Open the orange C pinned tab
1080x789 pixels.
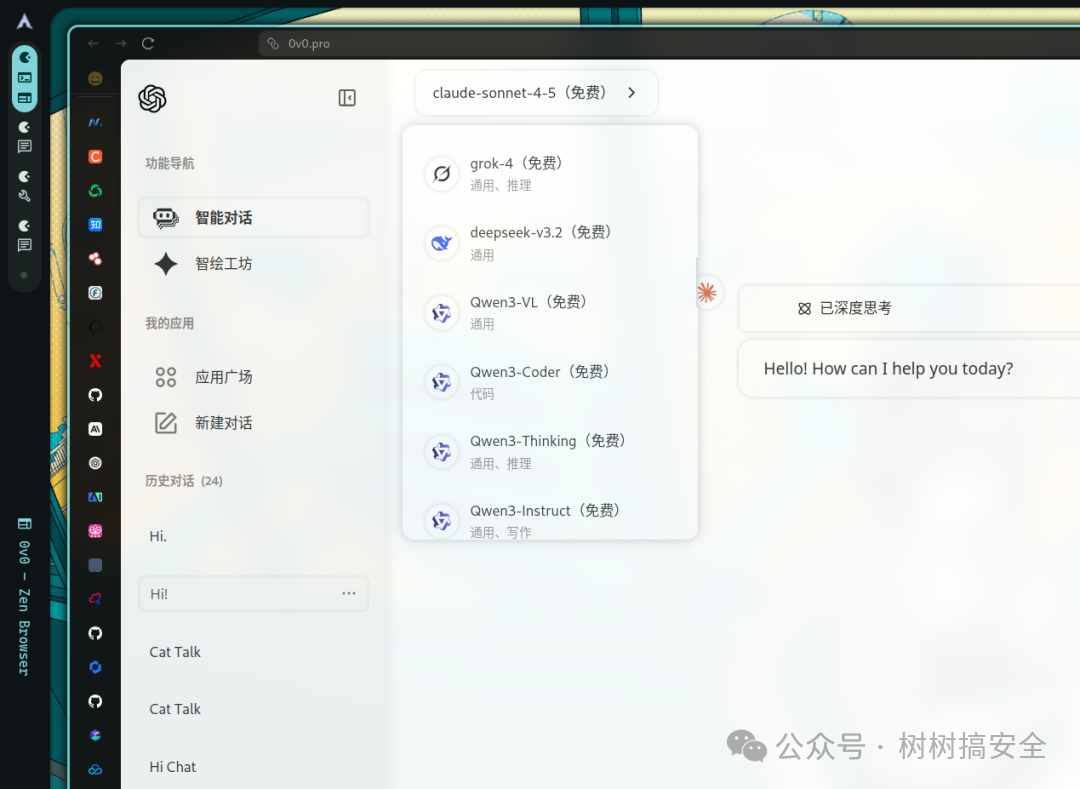coord(95,156)
